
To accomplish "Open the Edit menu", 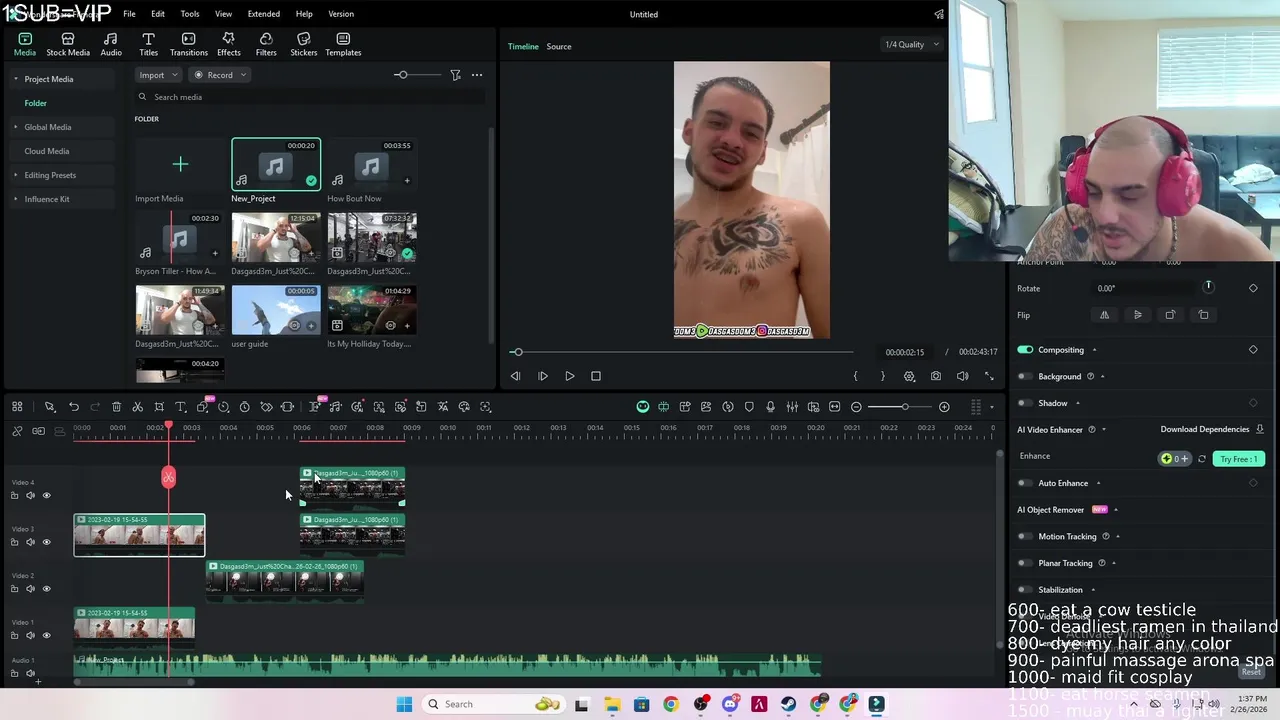I will pyautogui.click(x=158, y=14).
